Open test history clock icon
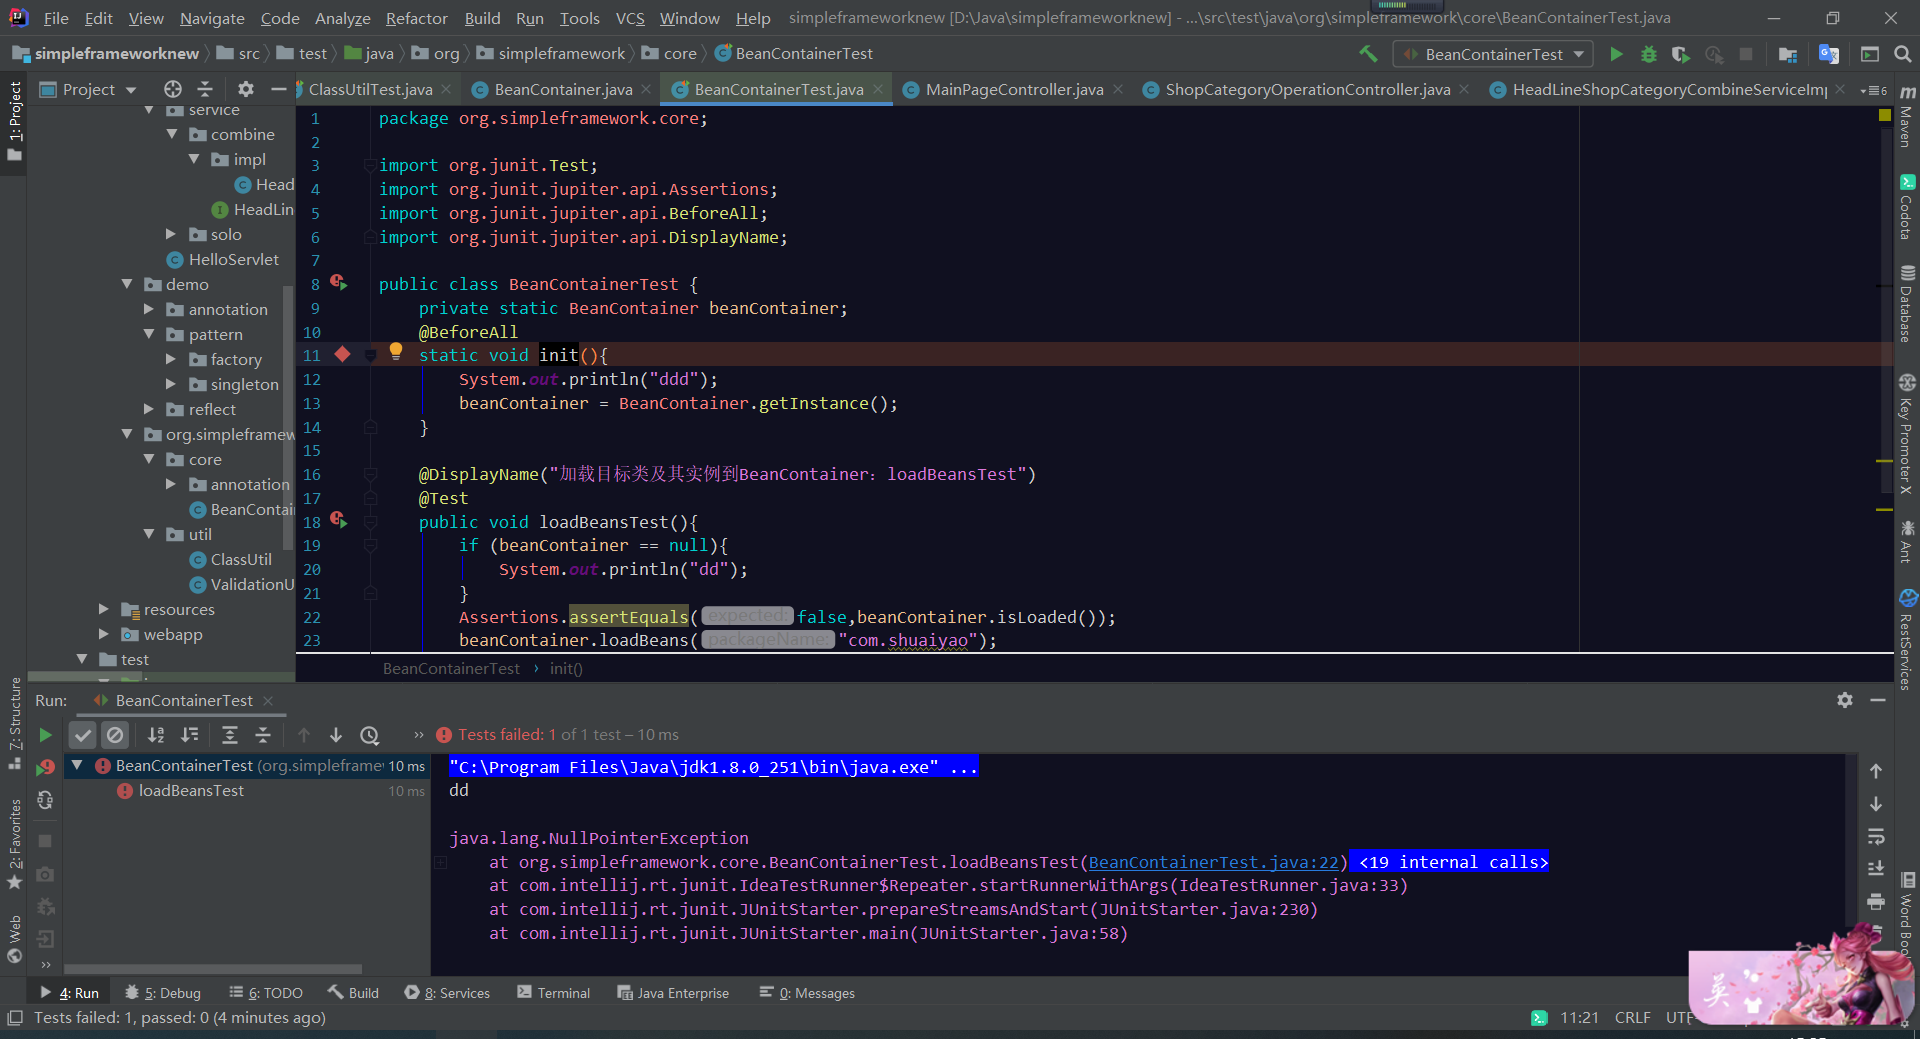 point(370,735)
